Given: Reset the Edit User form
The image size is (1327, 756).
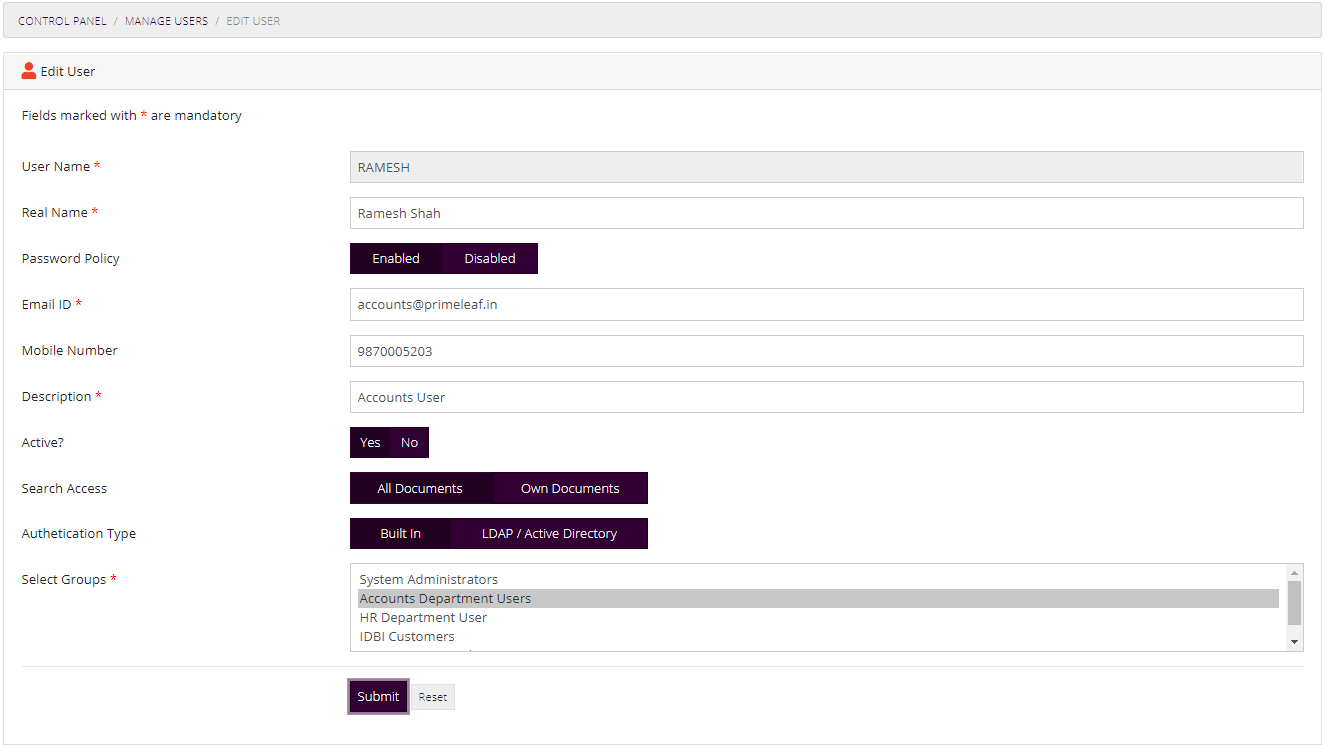Looking at the screenshot, I should click(432, 696).
